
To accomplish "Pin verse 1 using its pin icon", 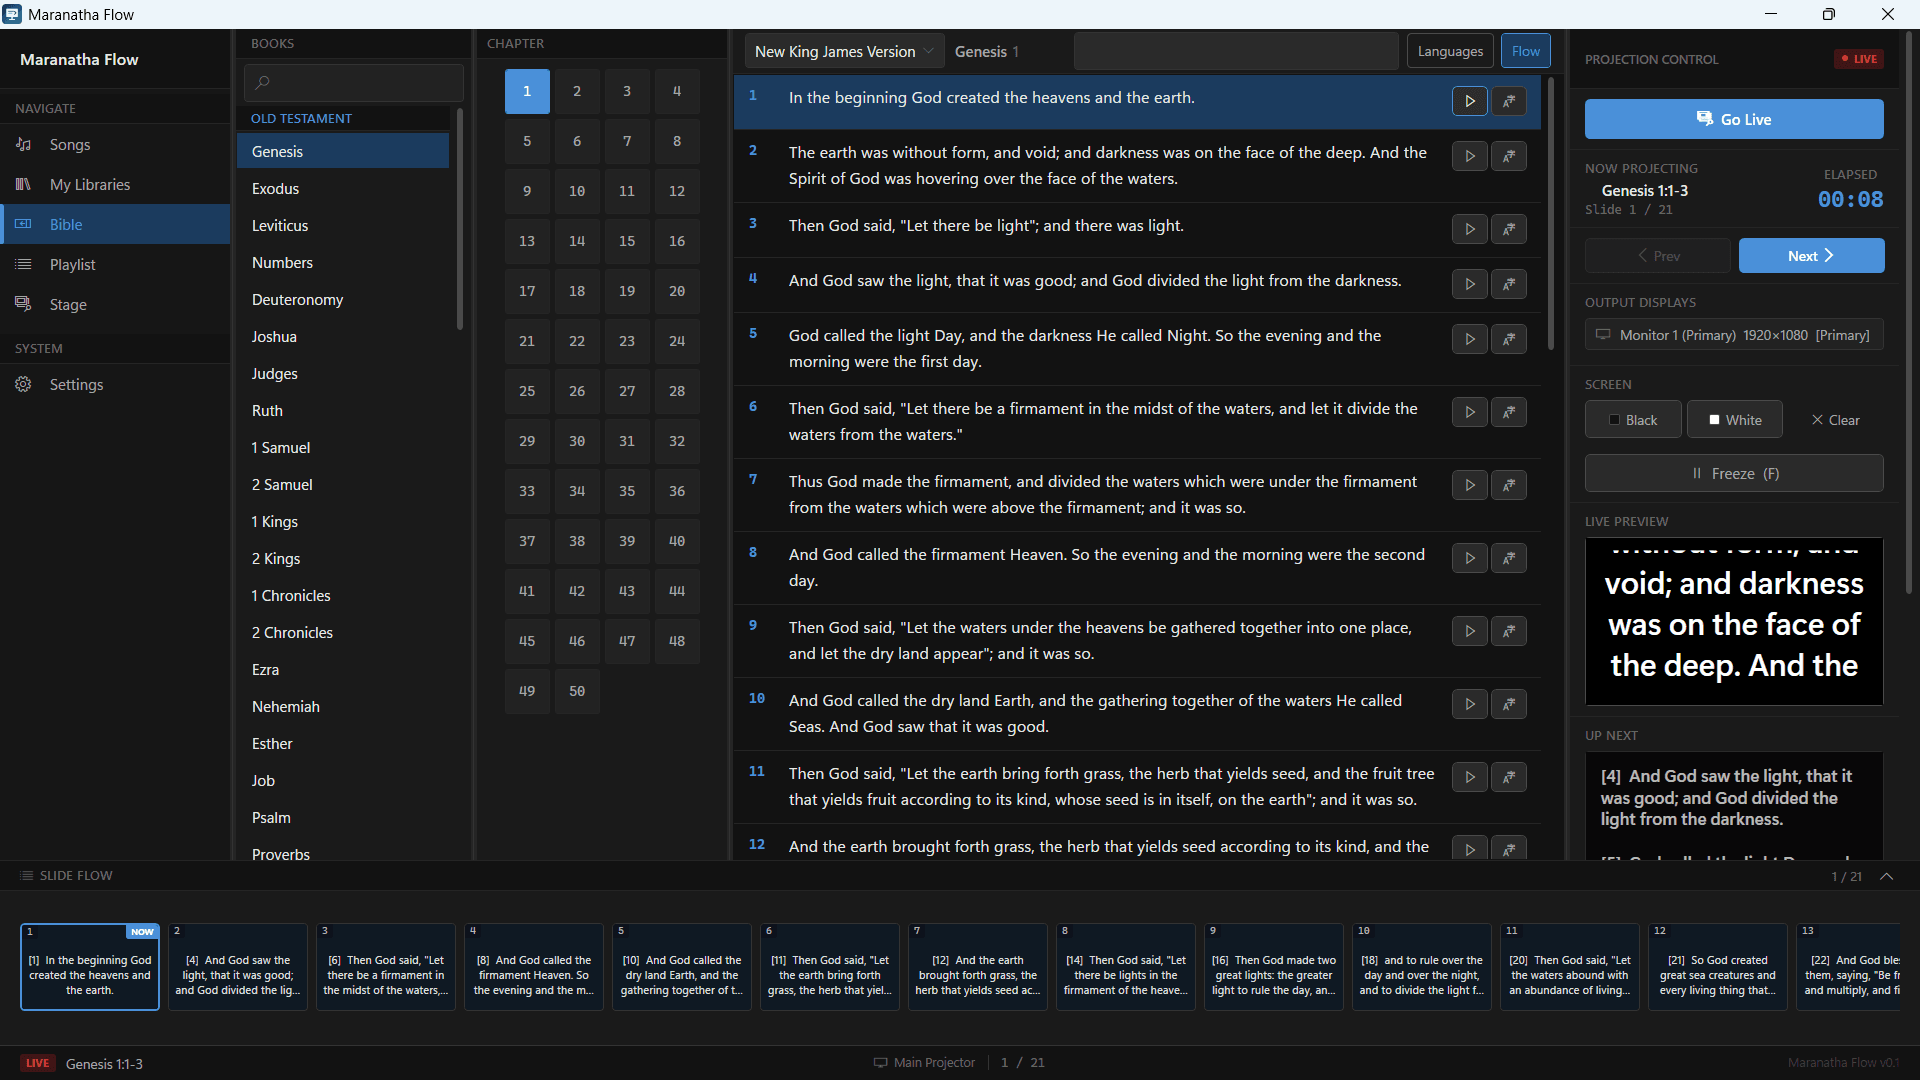I will [x=1509, y=101].
